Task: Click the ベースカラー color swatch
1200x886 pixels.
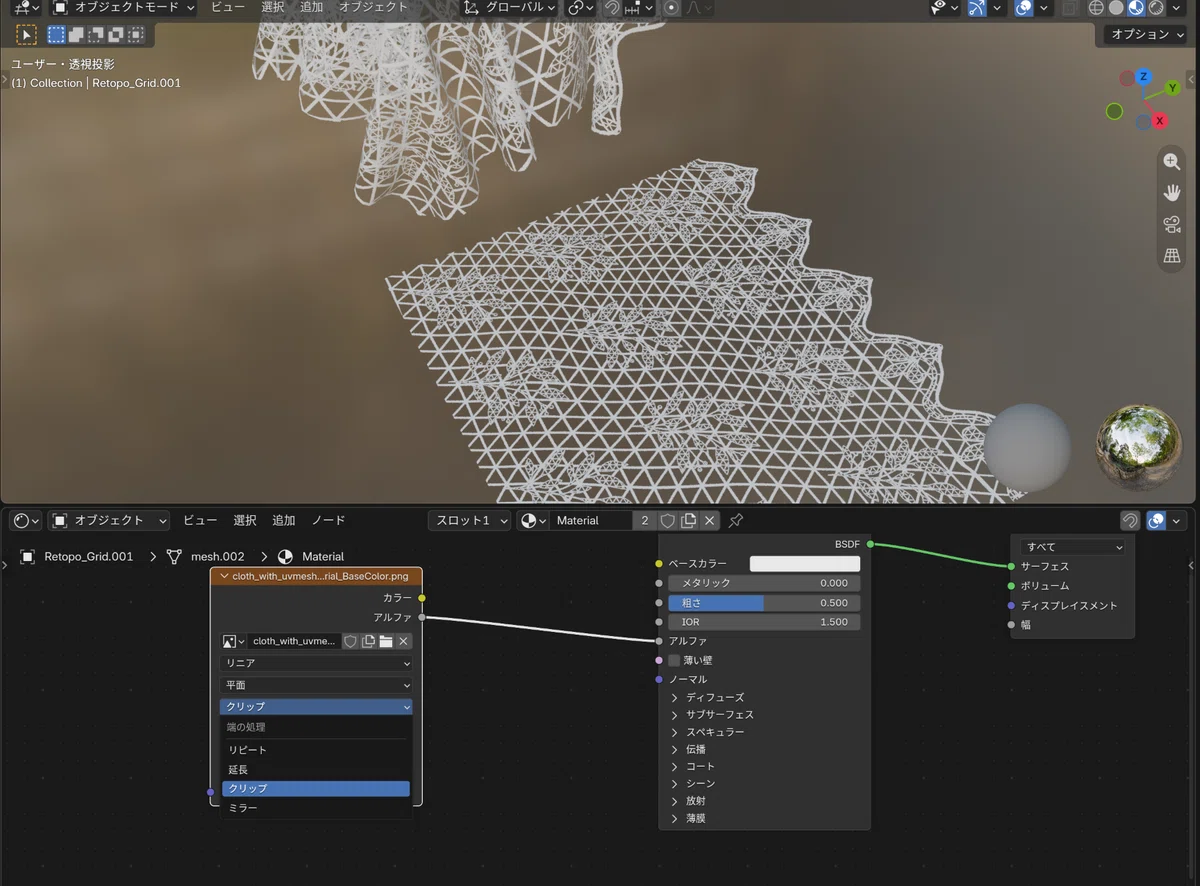Action: tap(805, 564)
